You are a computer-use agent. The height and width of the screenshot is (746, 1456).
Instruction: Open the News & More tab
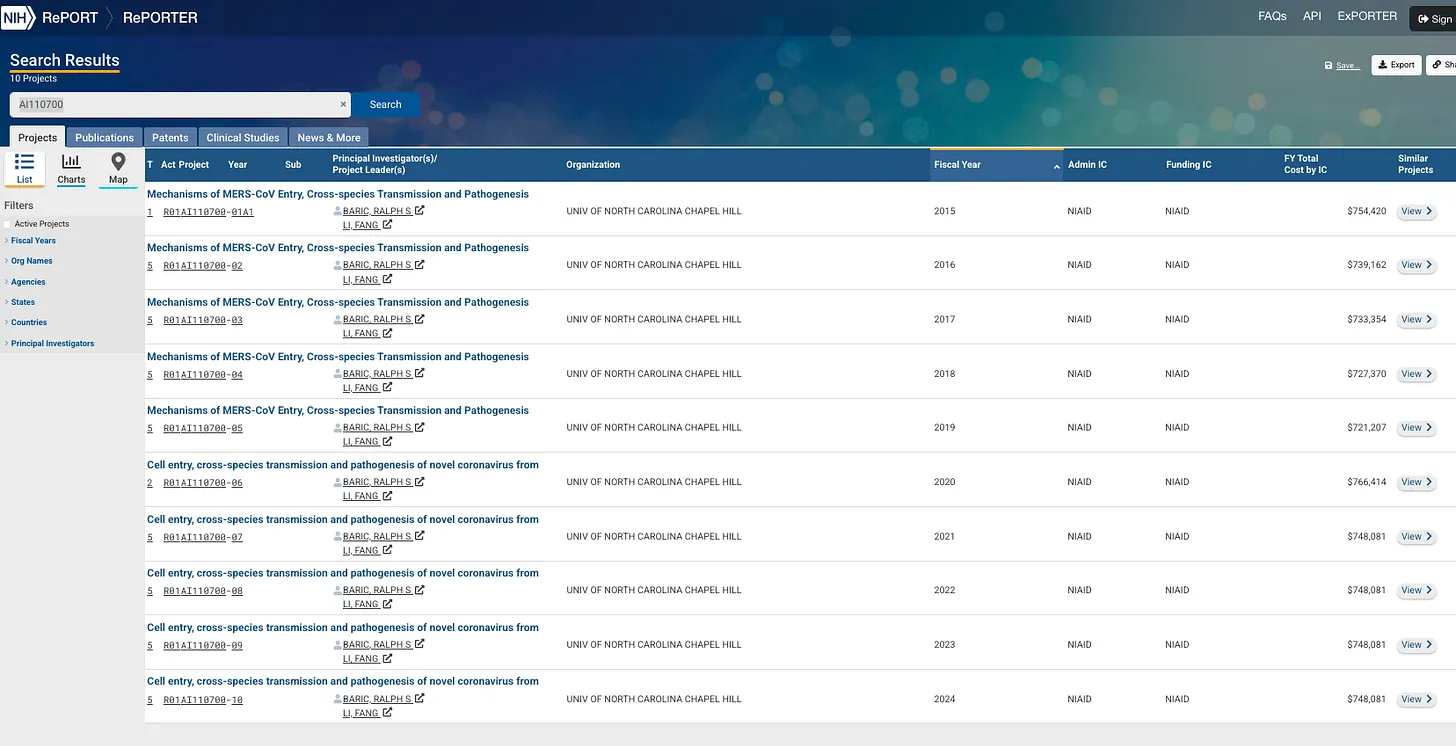click(x=329, y=137)
